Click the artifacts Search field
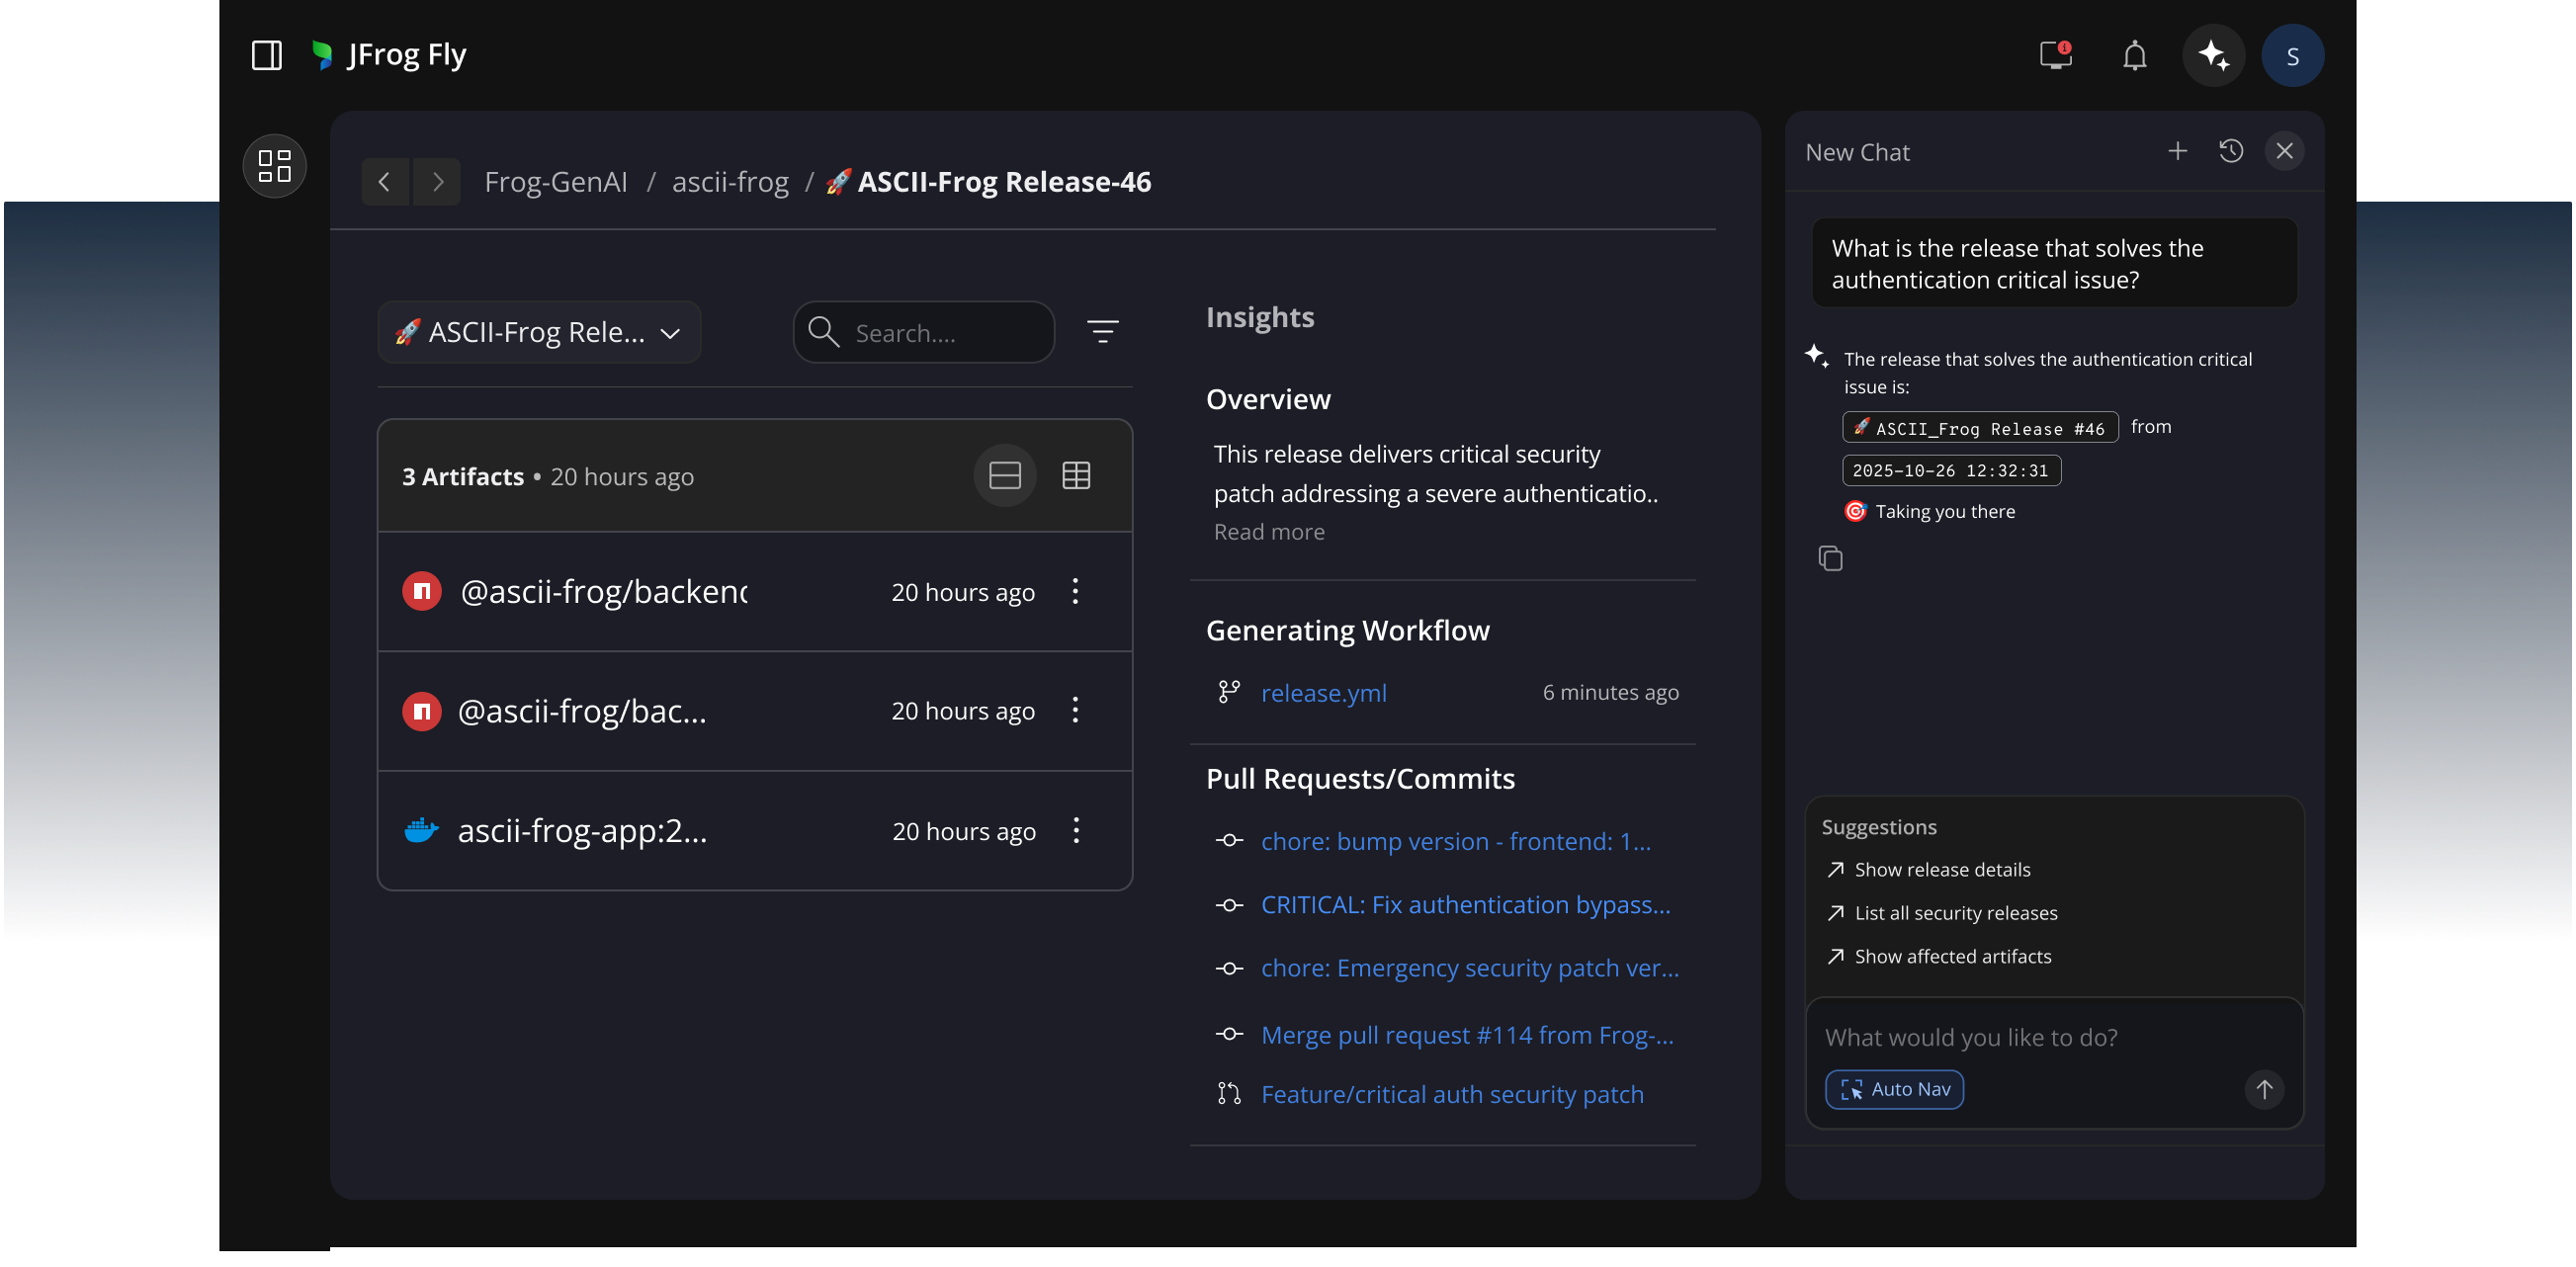The image size is (2576, 1267). click(x=940, y=332)
